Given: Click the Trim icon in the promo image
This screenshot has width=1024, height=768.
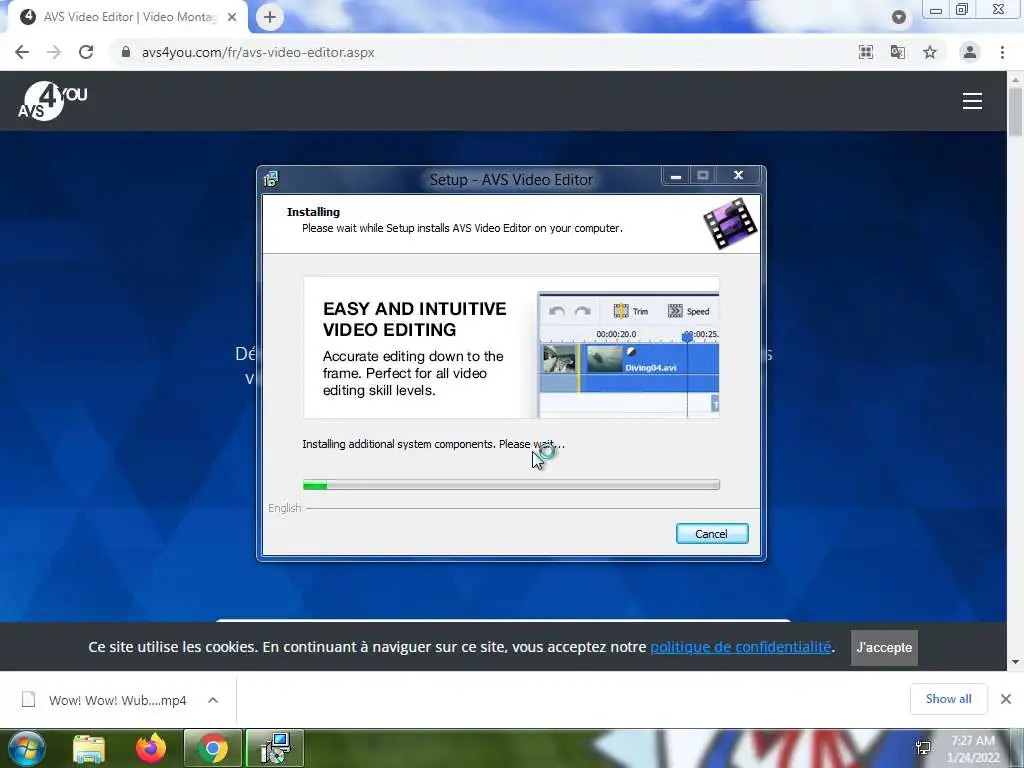Looking at the screenshot, I should [x=621, y=311].
